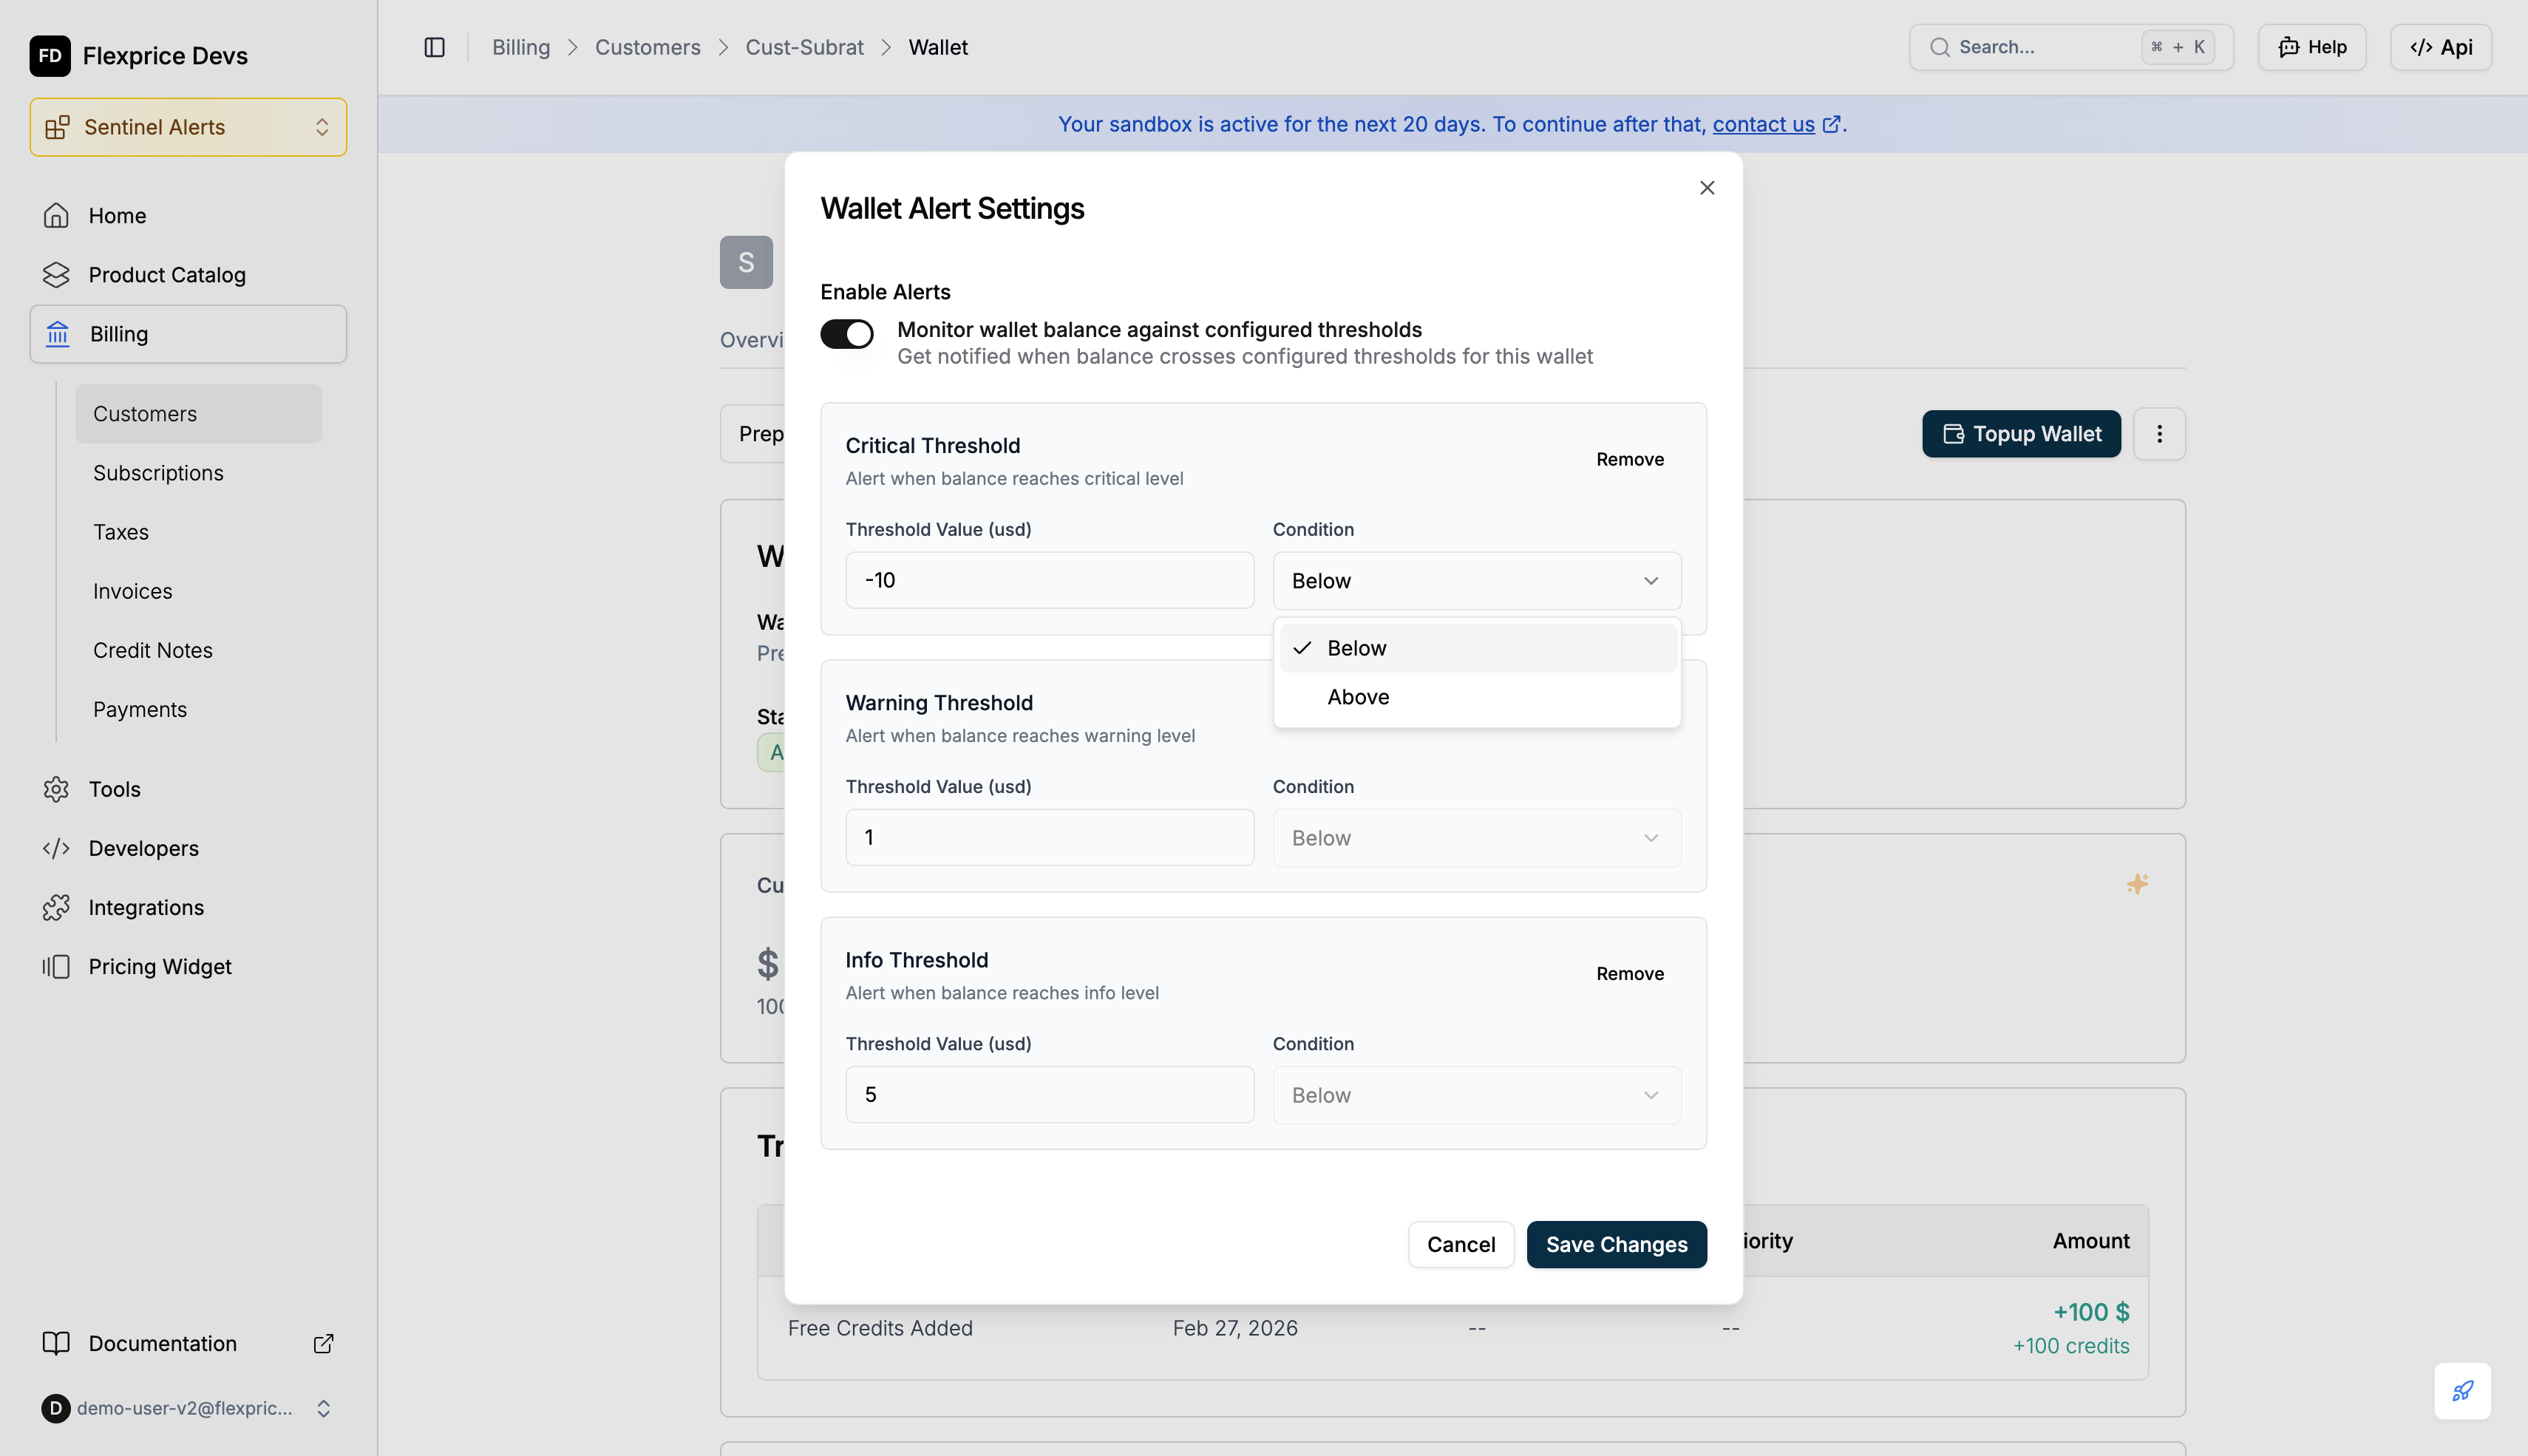
Task: Open Payments in sidebar
Action: [x=198, y=709]
